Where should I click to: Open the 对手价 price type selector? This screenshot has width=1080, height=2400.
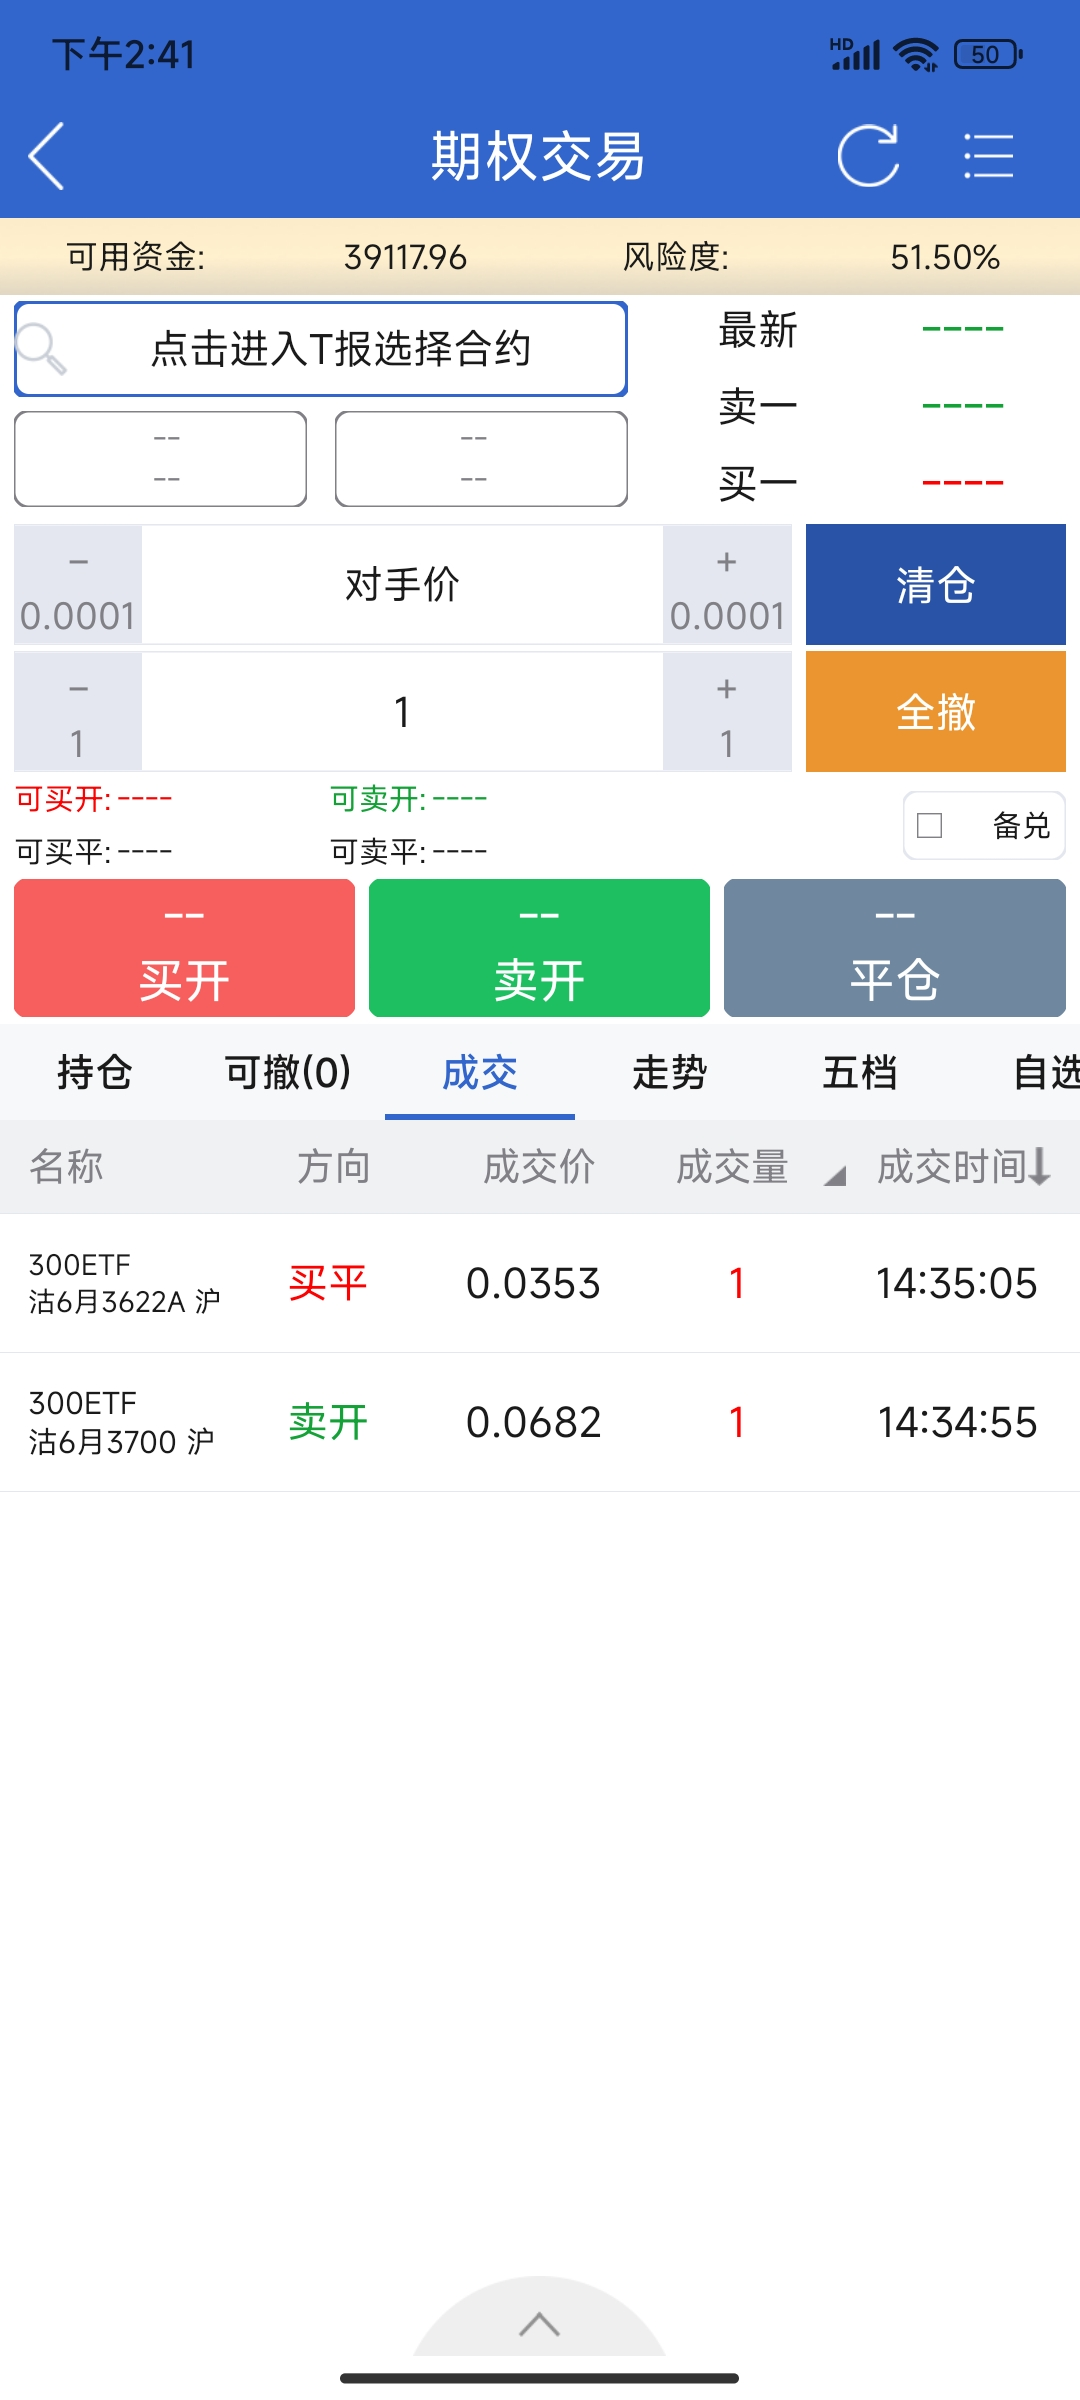[402, 586]
